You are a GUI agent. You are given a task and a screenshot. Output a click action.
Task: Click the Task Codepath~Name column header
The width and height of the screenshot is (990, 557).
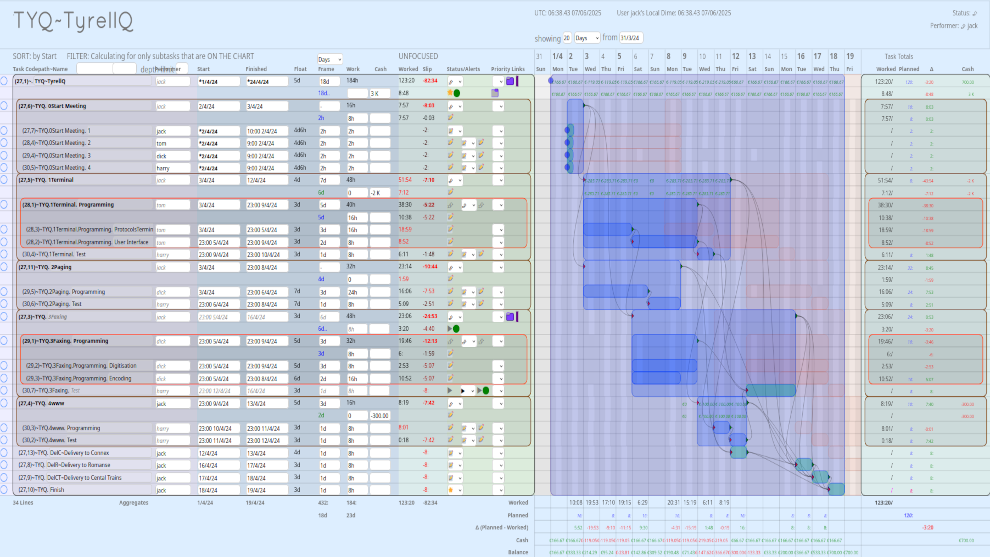click(x=41, y=69)
